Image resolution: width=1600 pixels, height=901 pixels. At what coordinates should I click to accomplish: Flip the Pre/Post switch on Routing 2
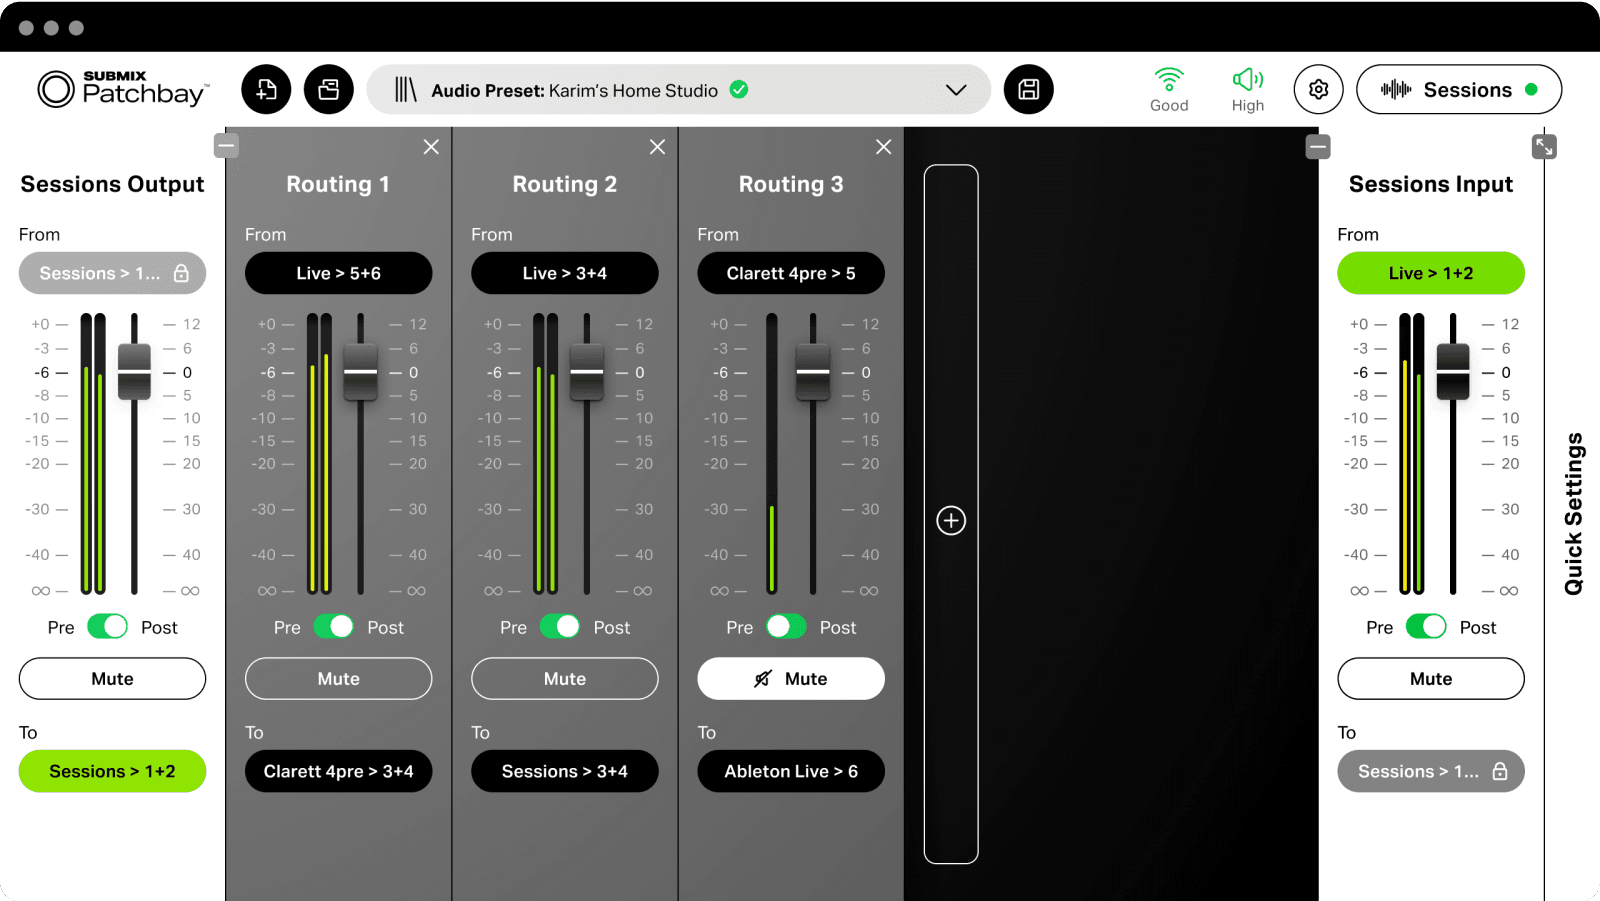click(563, 627)
